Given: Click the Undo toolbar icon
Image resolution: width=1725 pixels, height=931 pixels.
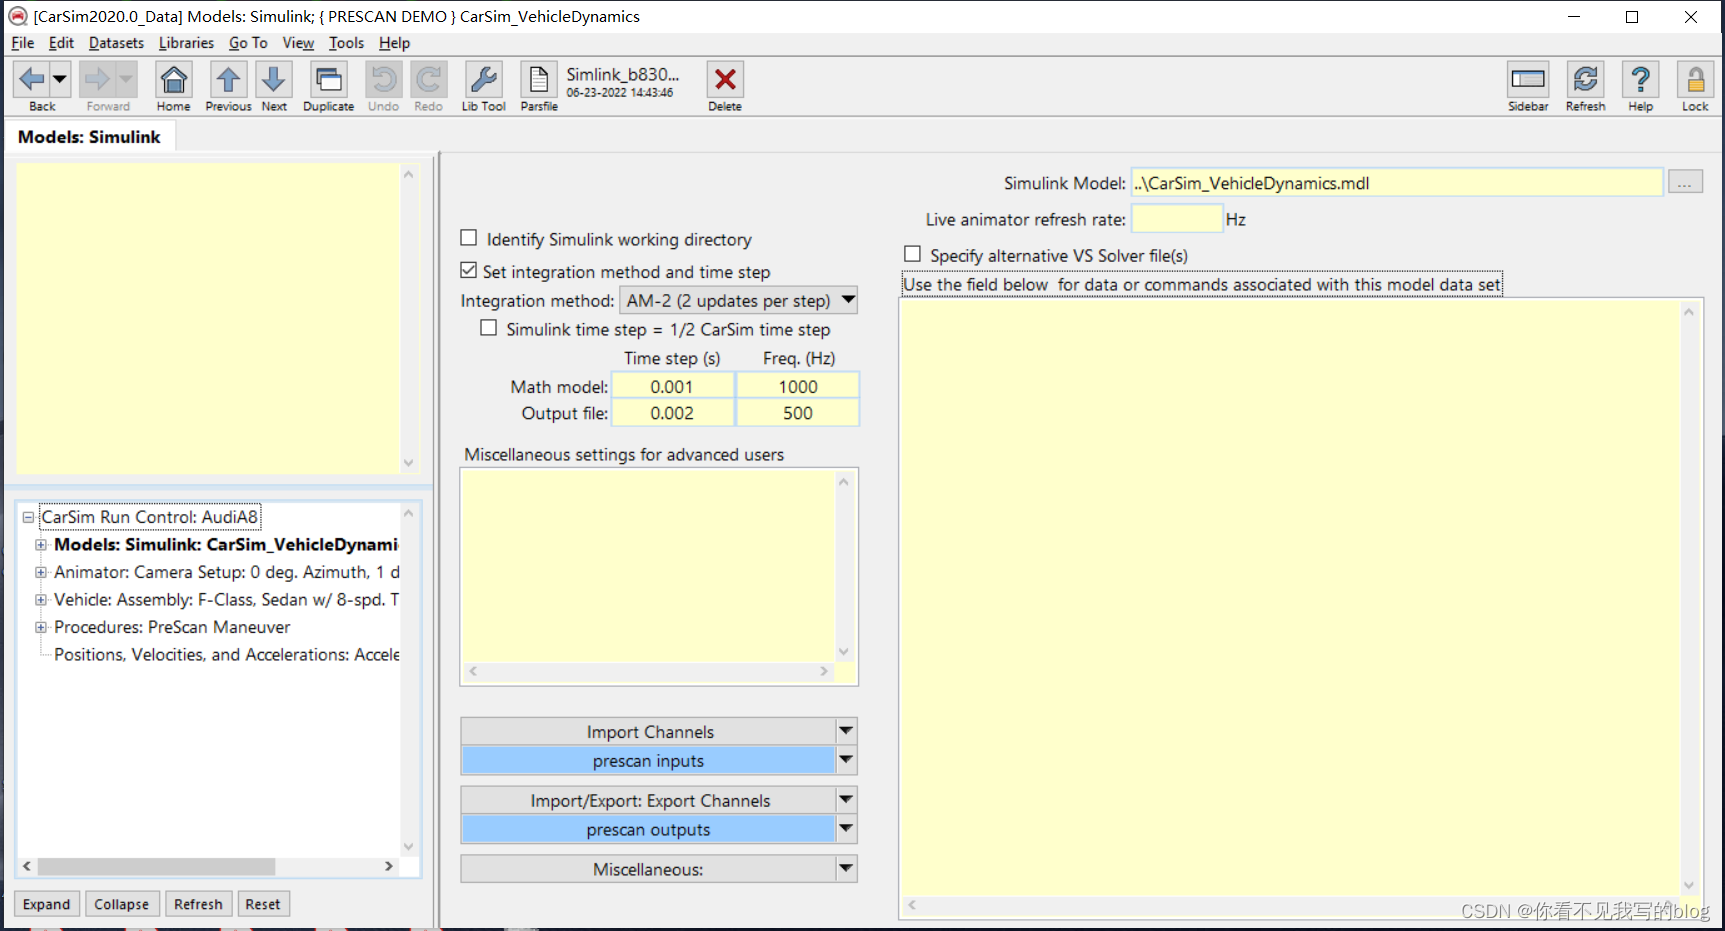Looking at the screenshot, I should [383, 79].
